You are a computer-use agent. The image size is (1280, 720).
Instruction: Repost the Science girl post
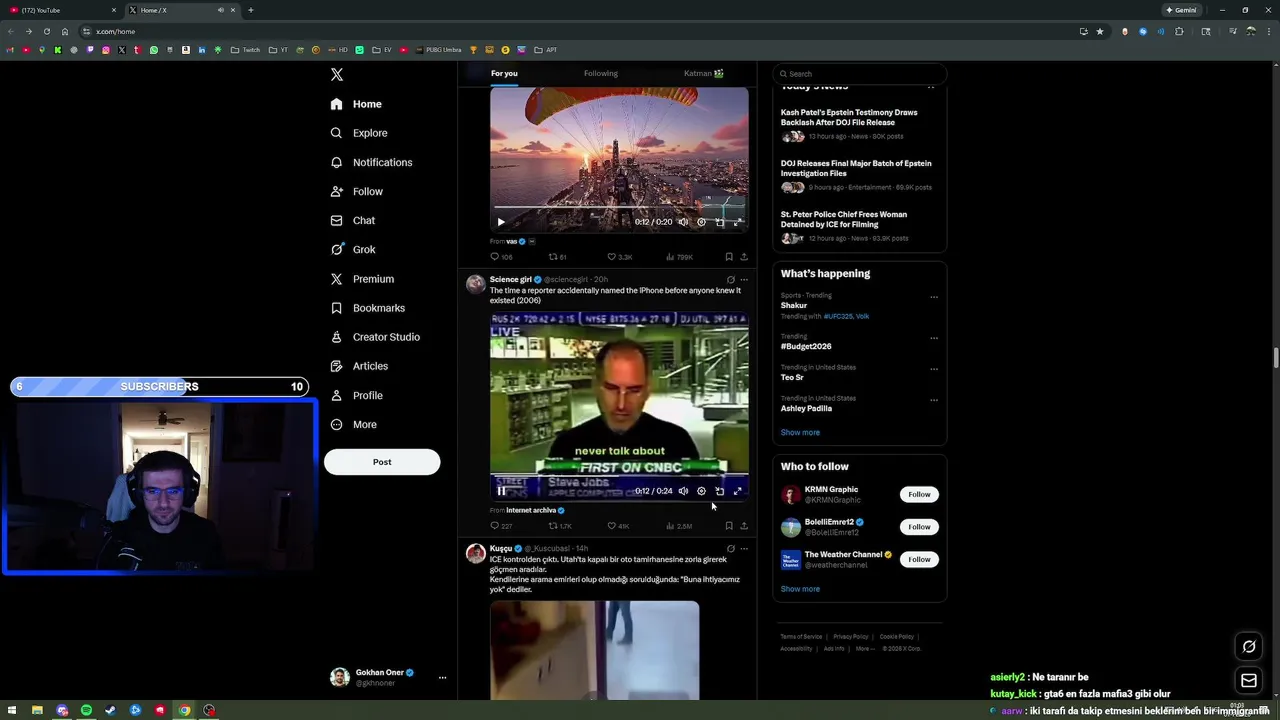(x=560, y=526)
